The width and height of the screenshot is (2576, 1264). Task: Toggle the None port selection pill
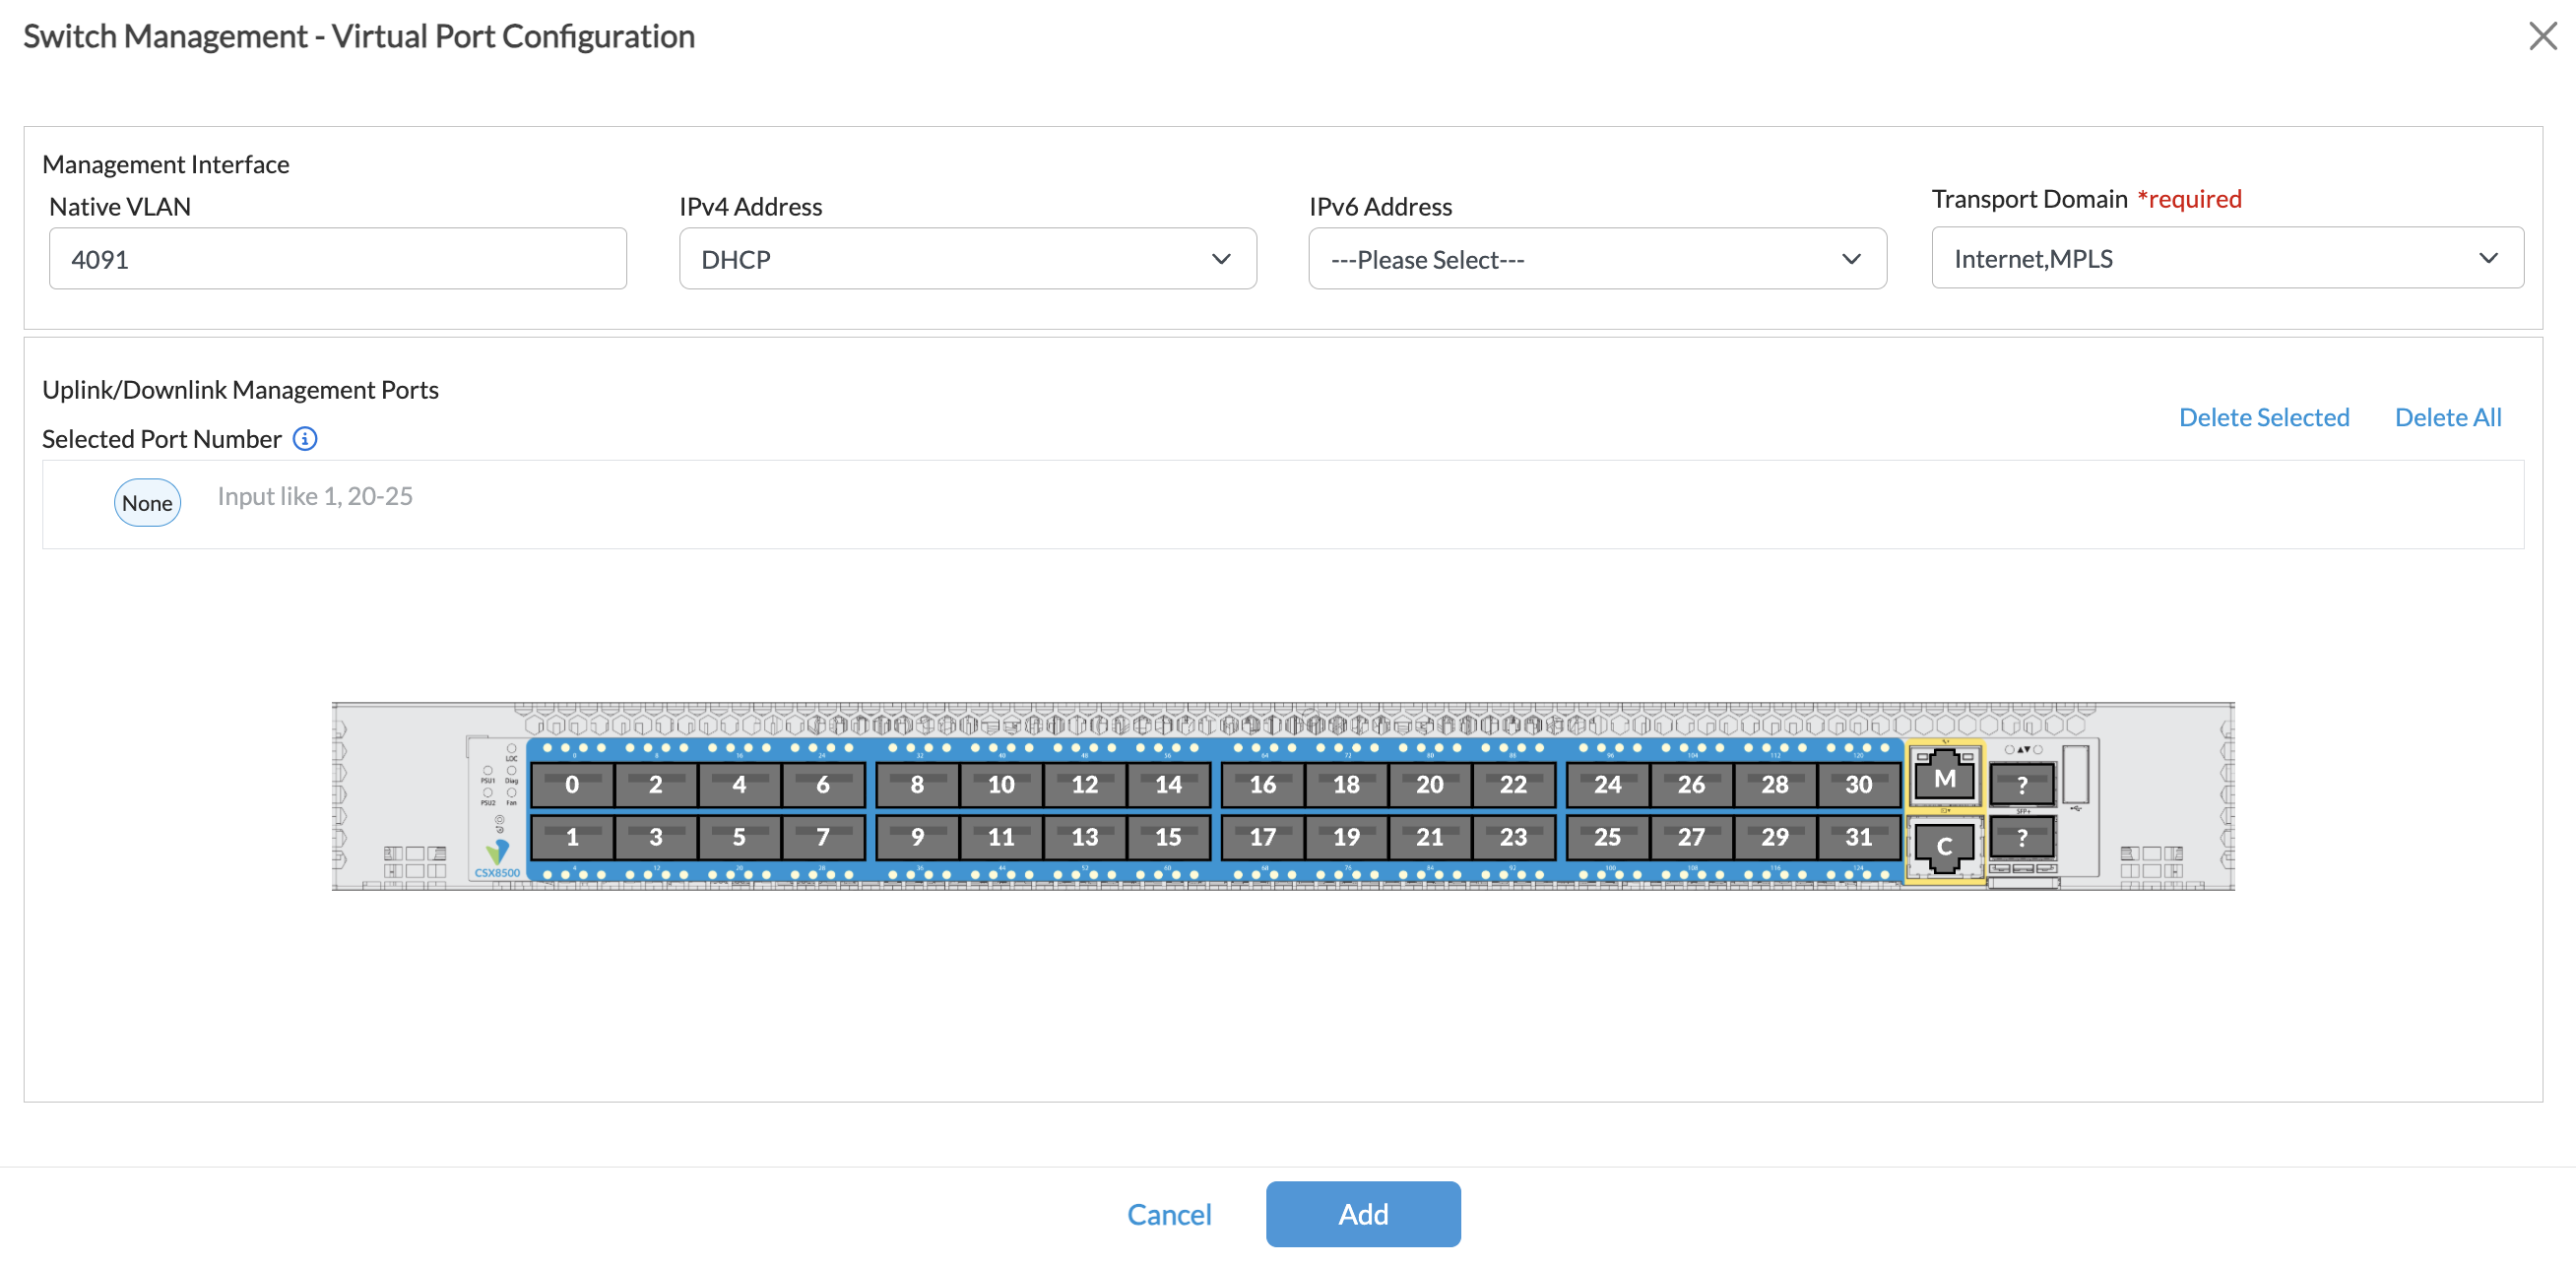click(x=147, y=503)
